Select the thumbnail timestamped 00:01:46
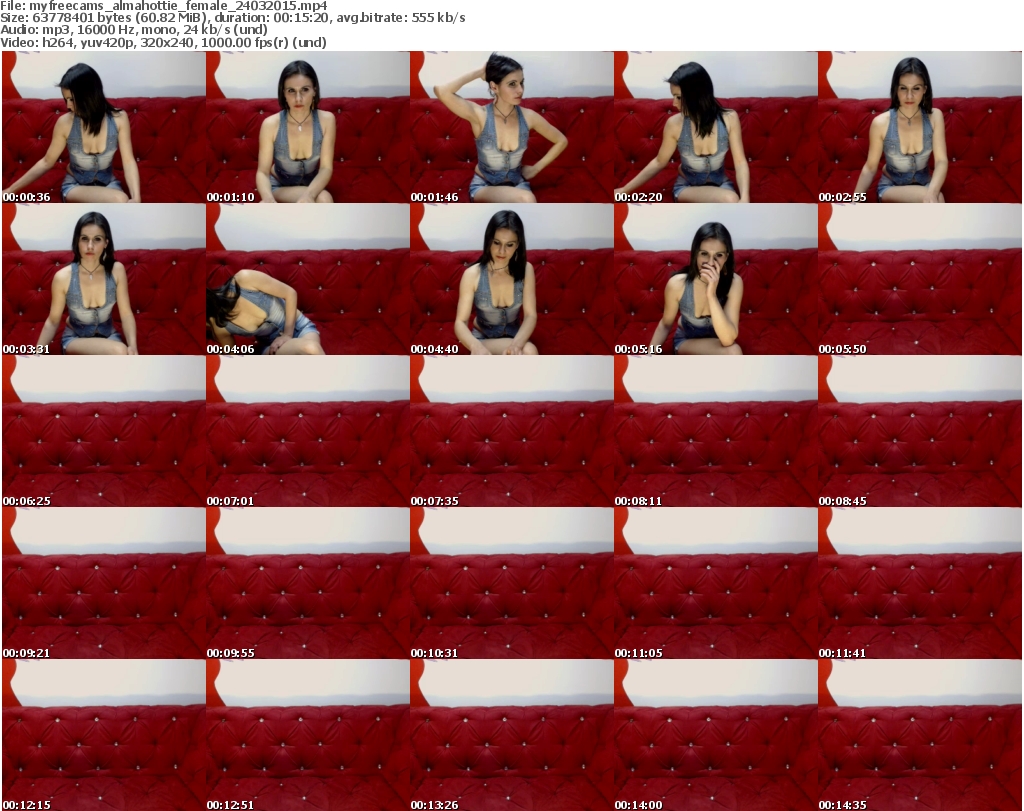Viewport: 1024px width, 811px height. click(x=511, y=127)
